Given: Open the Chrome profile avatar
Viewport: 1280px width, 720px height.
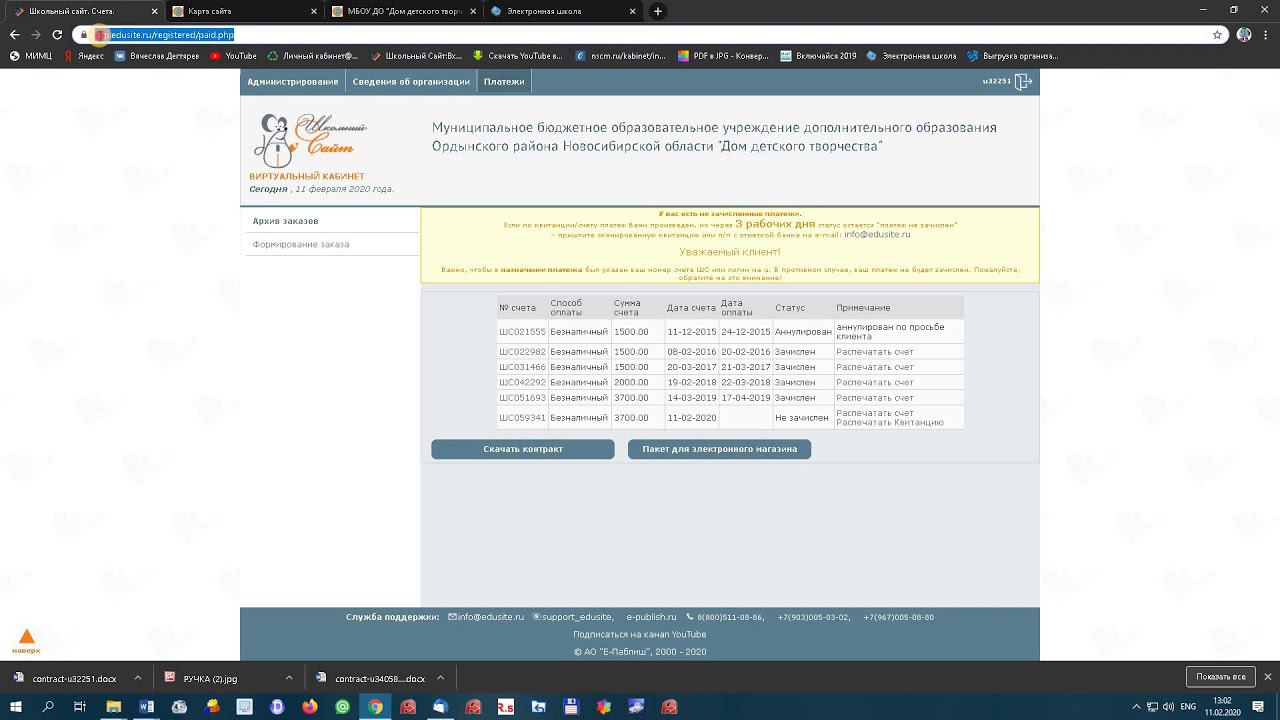Looking at the screenshot, I should click(x=1244, y=34).
